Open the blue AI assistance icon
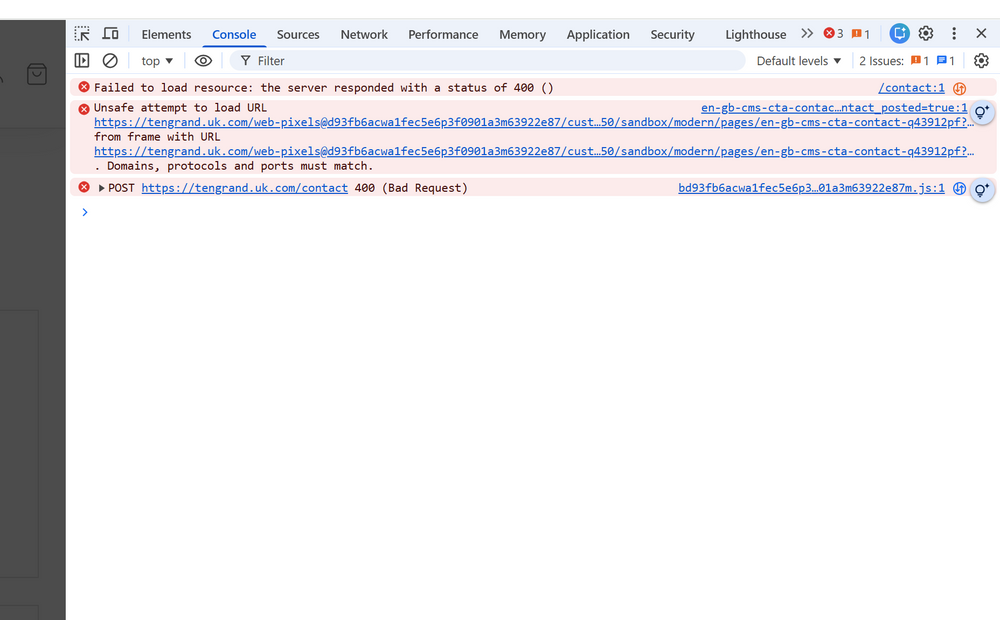The image size is (1000, 620). click(x=899, y=33)
